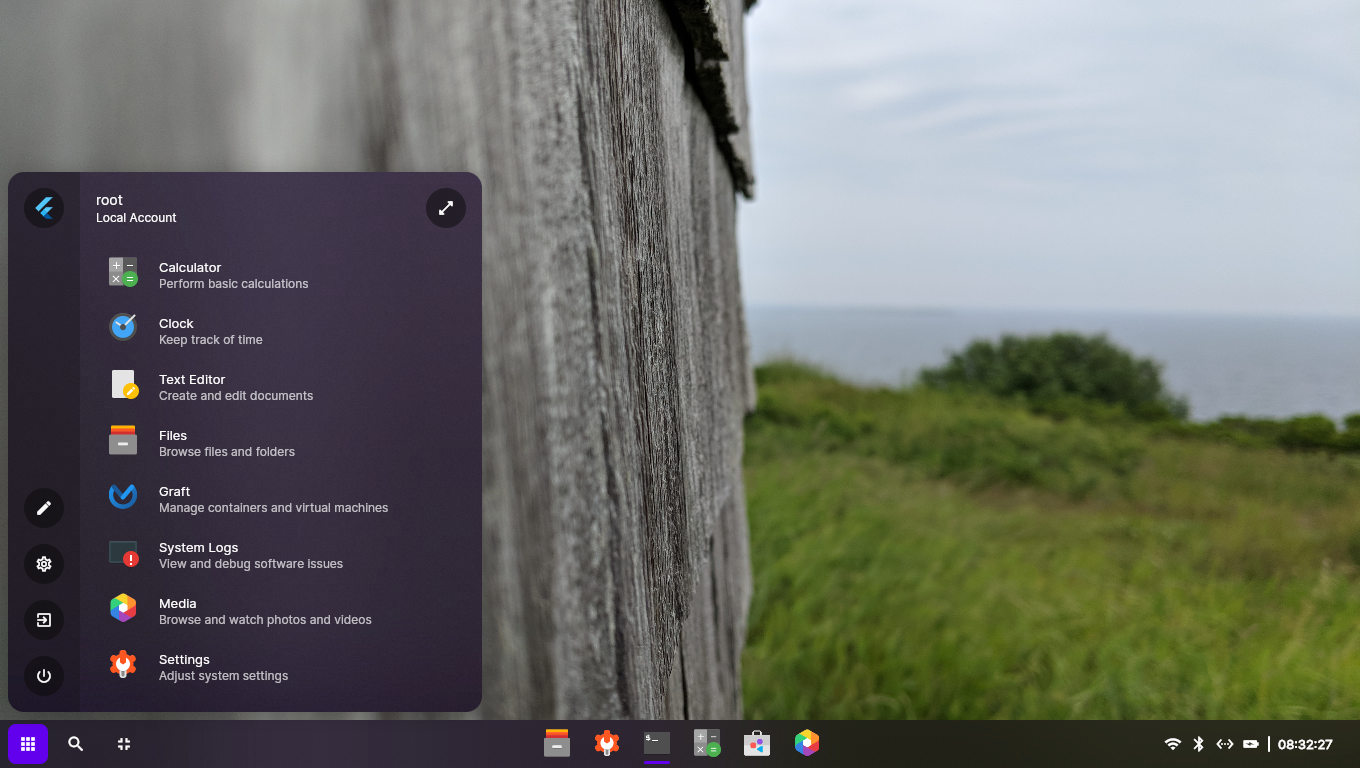Launch Clock from the app list

[176, 331]
